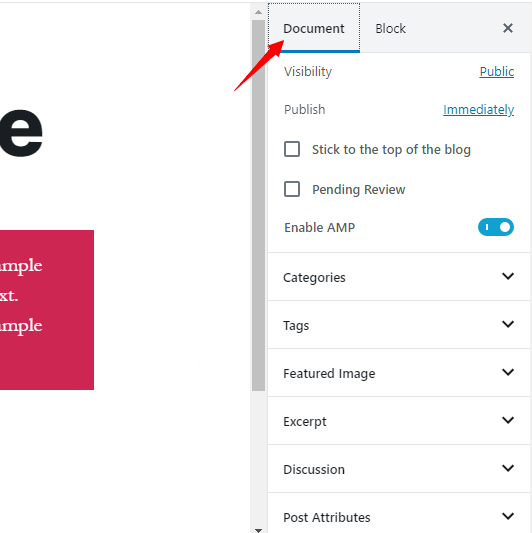The height and width of the screenshot is (533, 532).
Task: Expand the Discussion panel
Action: pyautogui.click(x=399, y=469)
